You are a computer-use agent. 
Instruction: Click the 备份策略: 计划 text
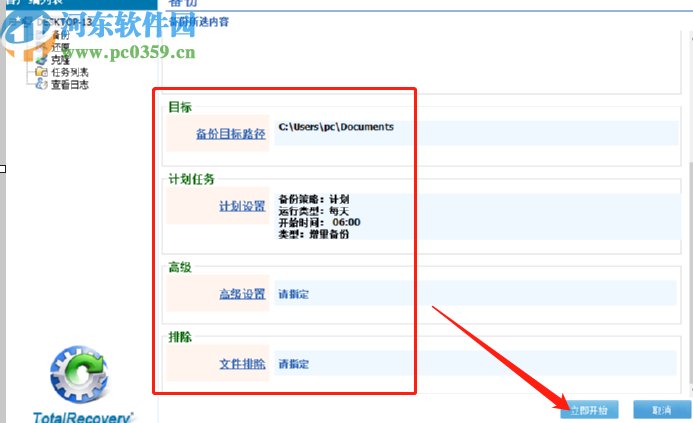pos(314,199)
